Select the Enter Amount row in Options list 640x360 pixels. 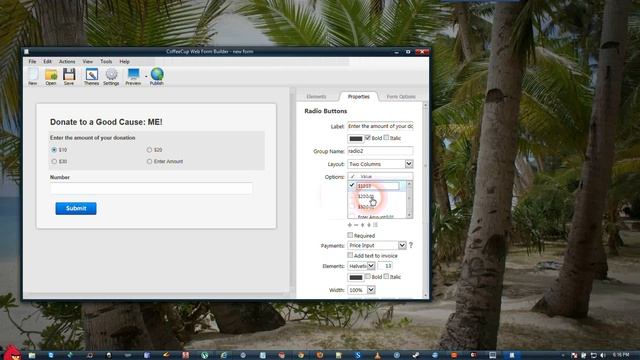[x=377, y=216]
